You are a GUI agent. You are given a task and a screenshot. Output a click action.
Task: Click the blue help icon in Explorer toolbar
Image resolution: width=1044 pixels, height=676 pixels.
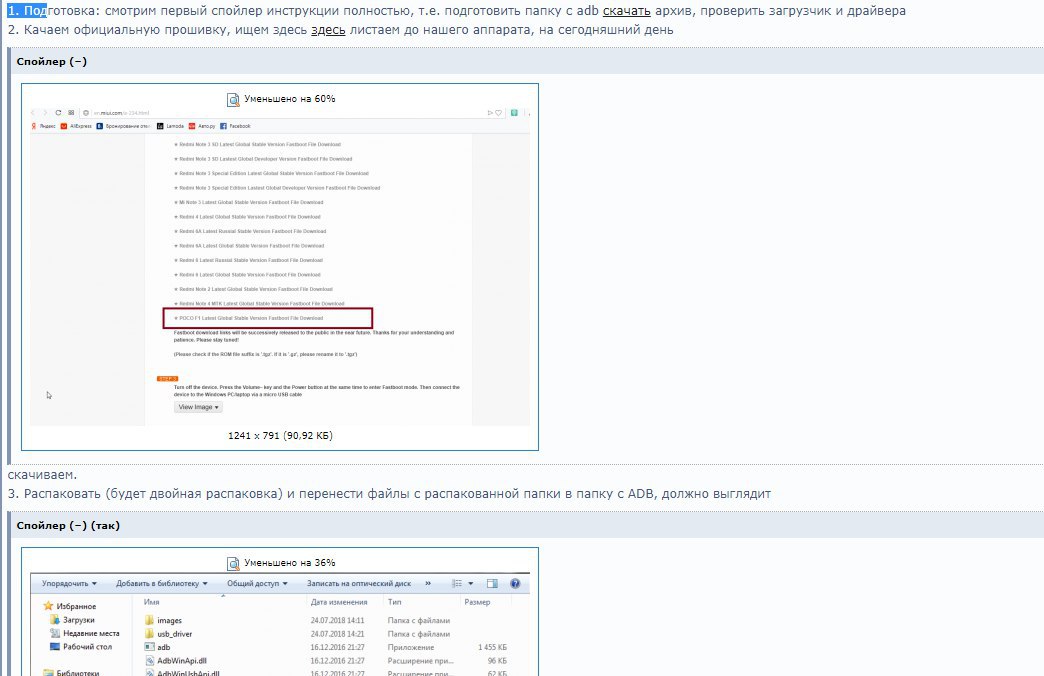[515, 583]
